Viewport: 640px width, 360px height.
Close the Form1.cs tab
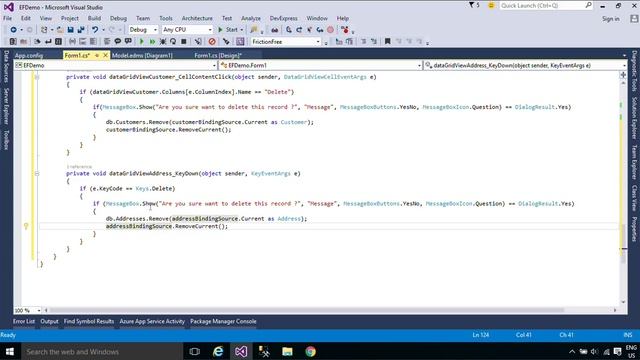tap(105, 55)
